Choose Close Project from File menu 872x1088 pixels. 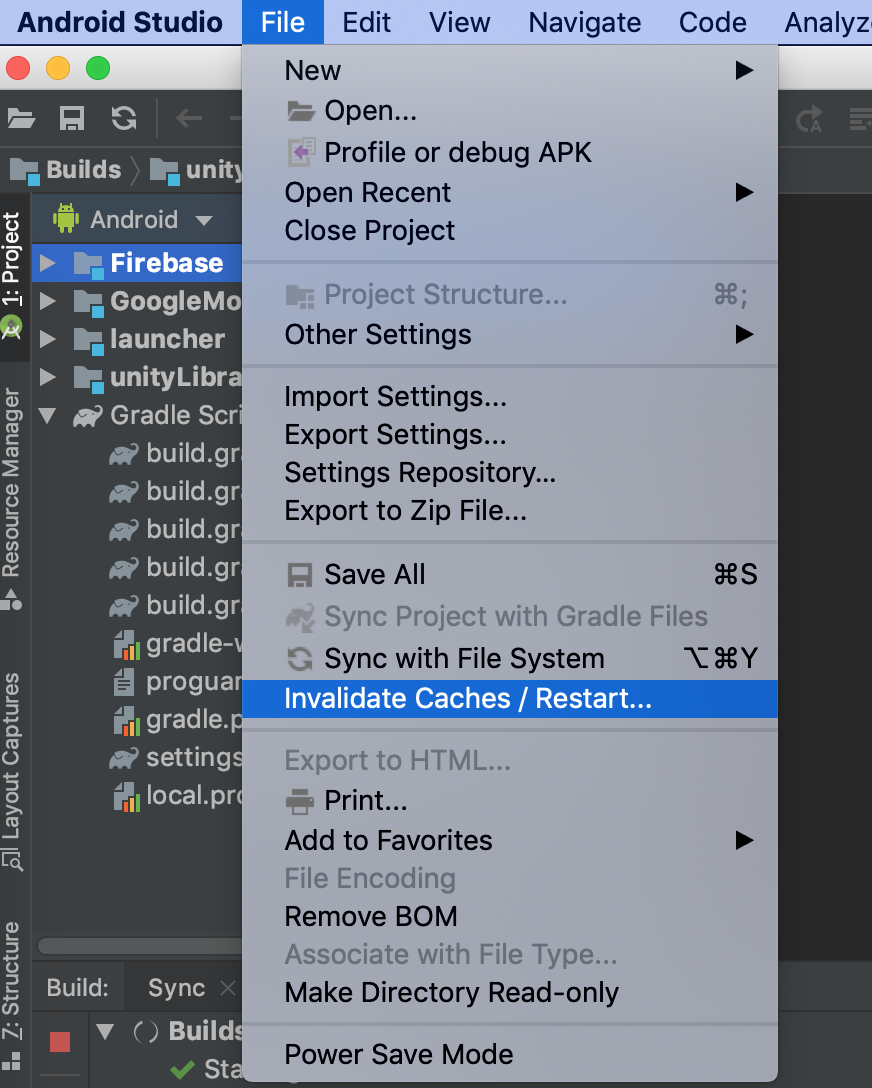[370, 230]
